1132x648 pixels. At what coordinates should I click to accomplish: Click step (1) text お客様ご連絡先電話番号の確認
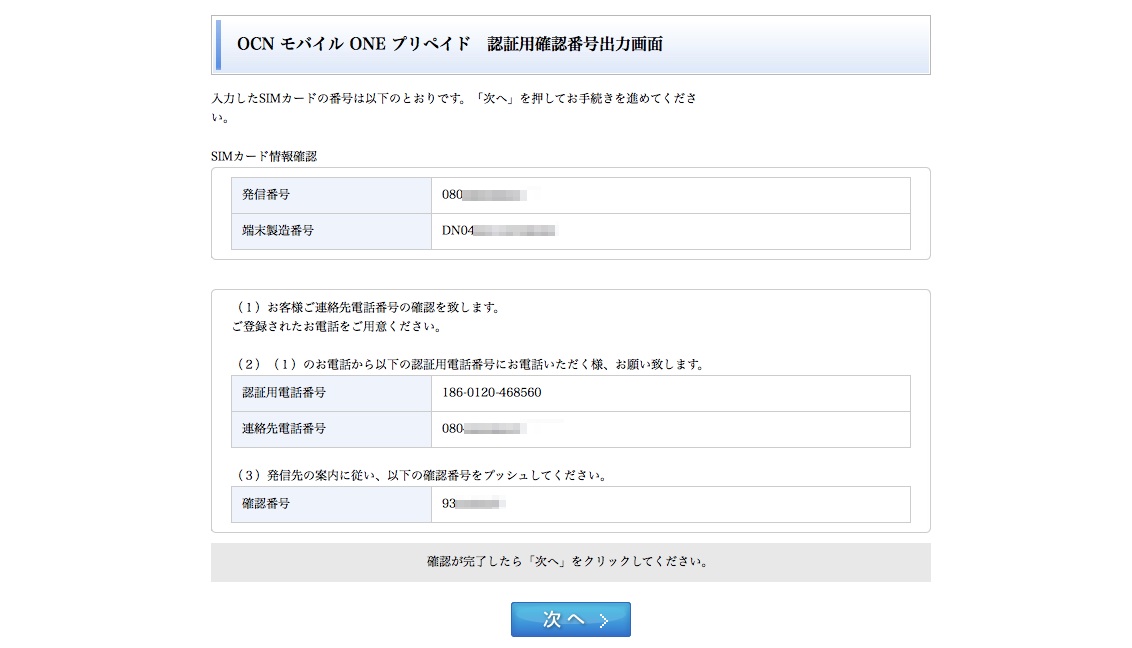368,307
